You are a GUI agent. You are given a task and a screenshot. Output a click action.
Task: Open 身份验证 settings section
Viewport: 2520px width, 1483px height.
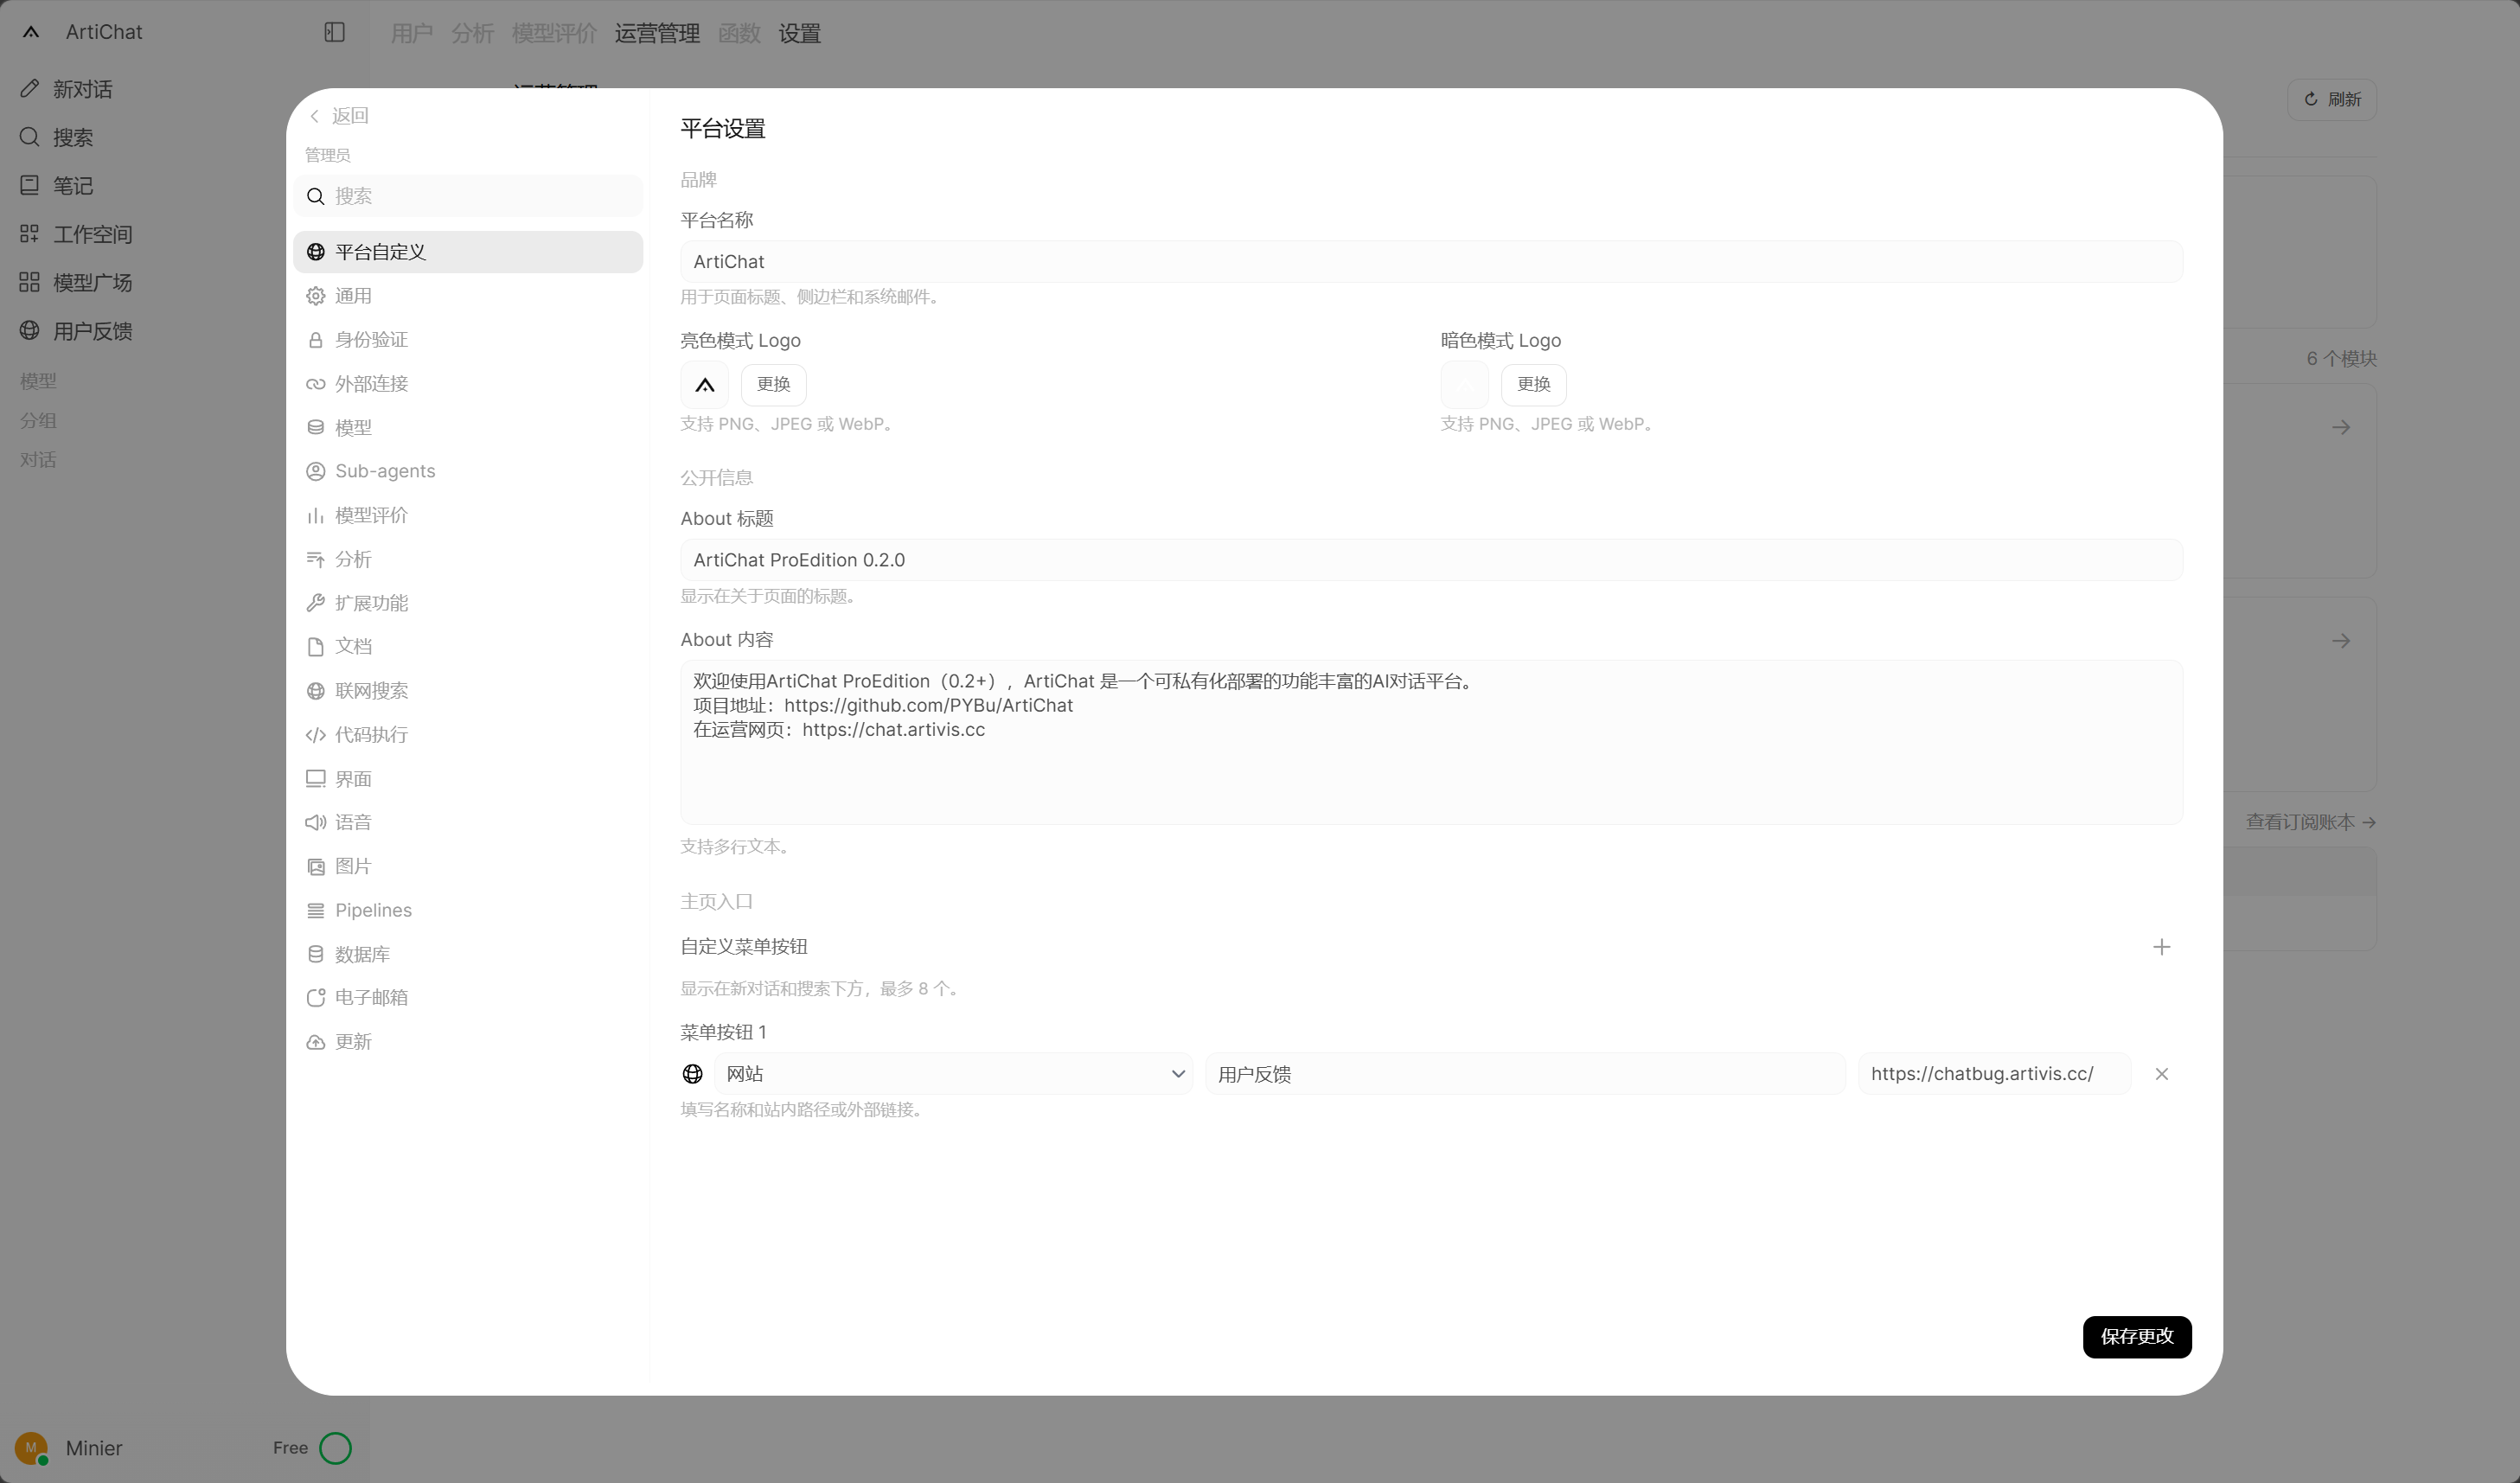pyautogui.click(x=468, y=340)
